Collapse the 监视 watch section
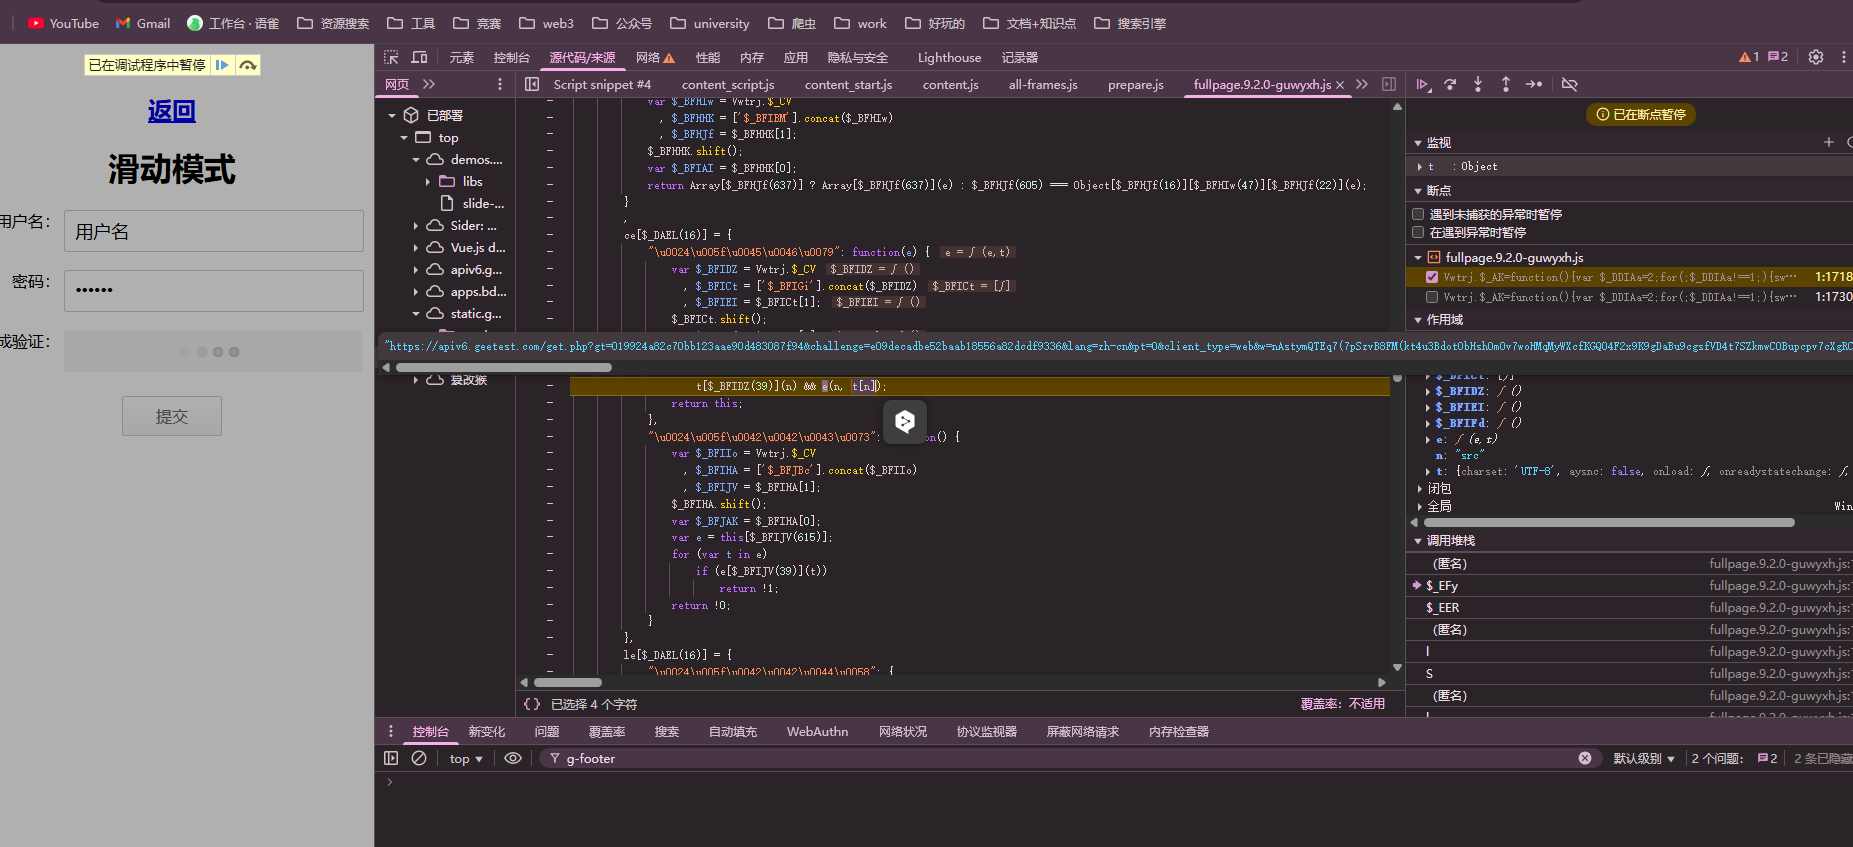 1418,143
